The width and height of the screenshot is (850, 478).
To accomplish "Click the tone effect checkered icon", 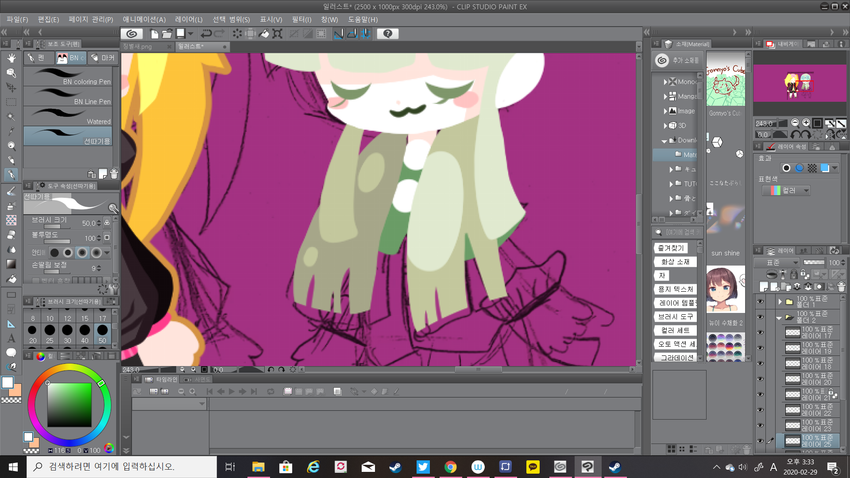I will click(x=812, y=169).
